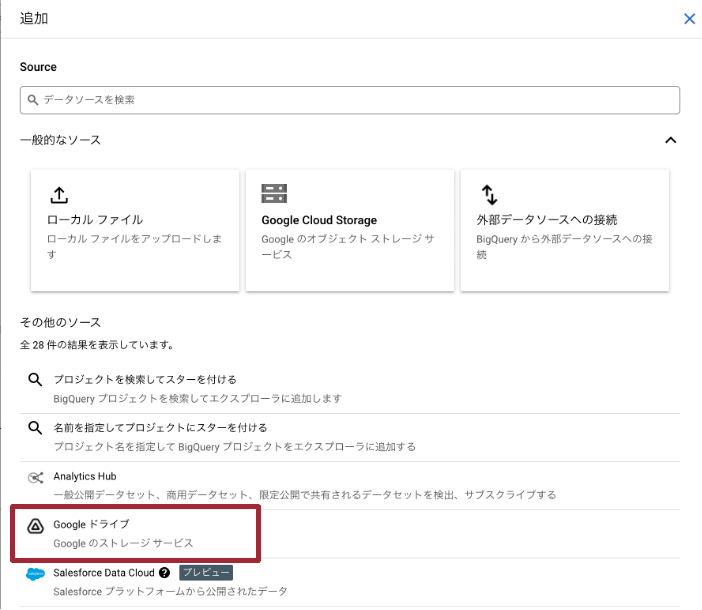The height and width of the screenshot is (610, 702).
Task: Select the 外部データソースへの接続 card
Action: [564, 230]
